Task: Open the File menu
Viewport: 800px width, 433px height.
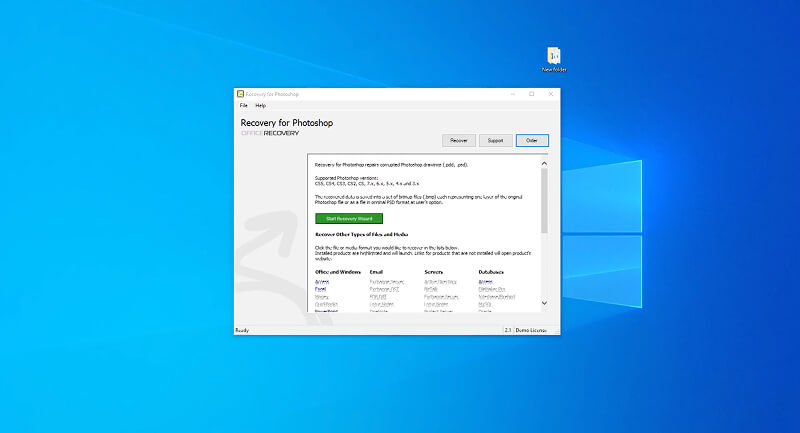Action: click(243, 105)
